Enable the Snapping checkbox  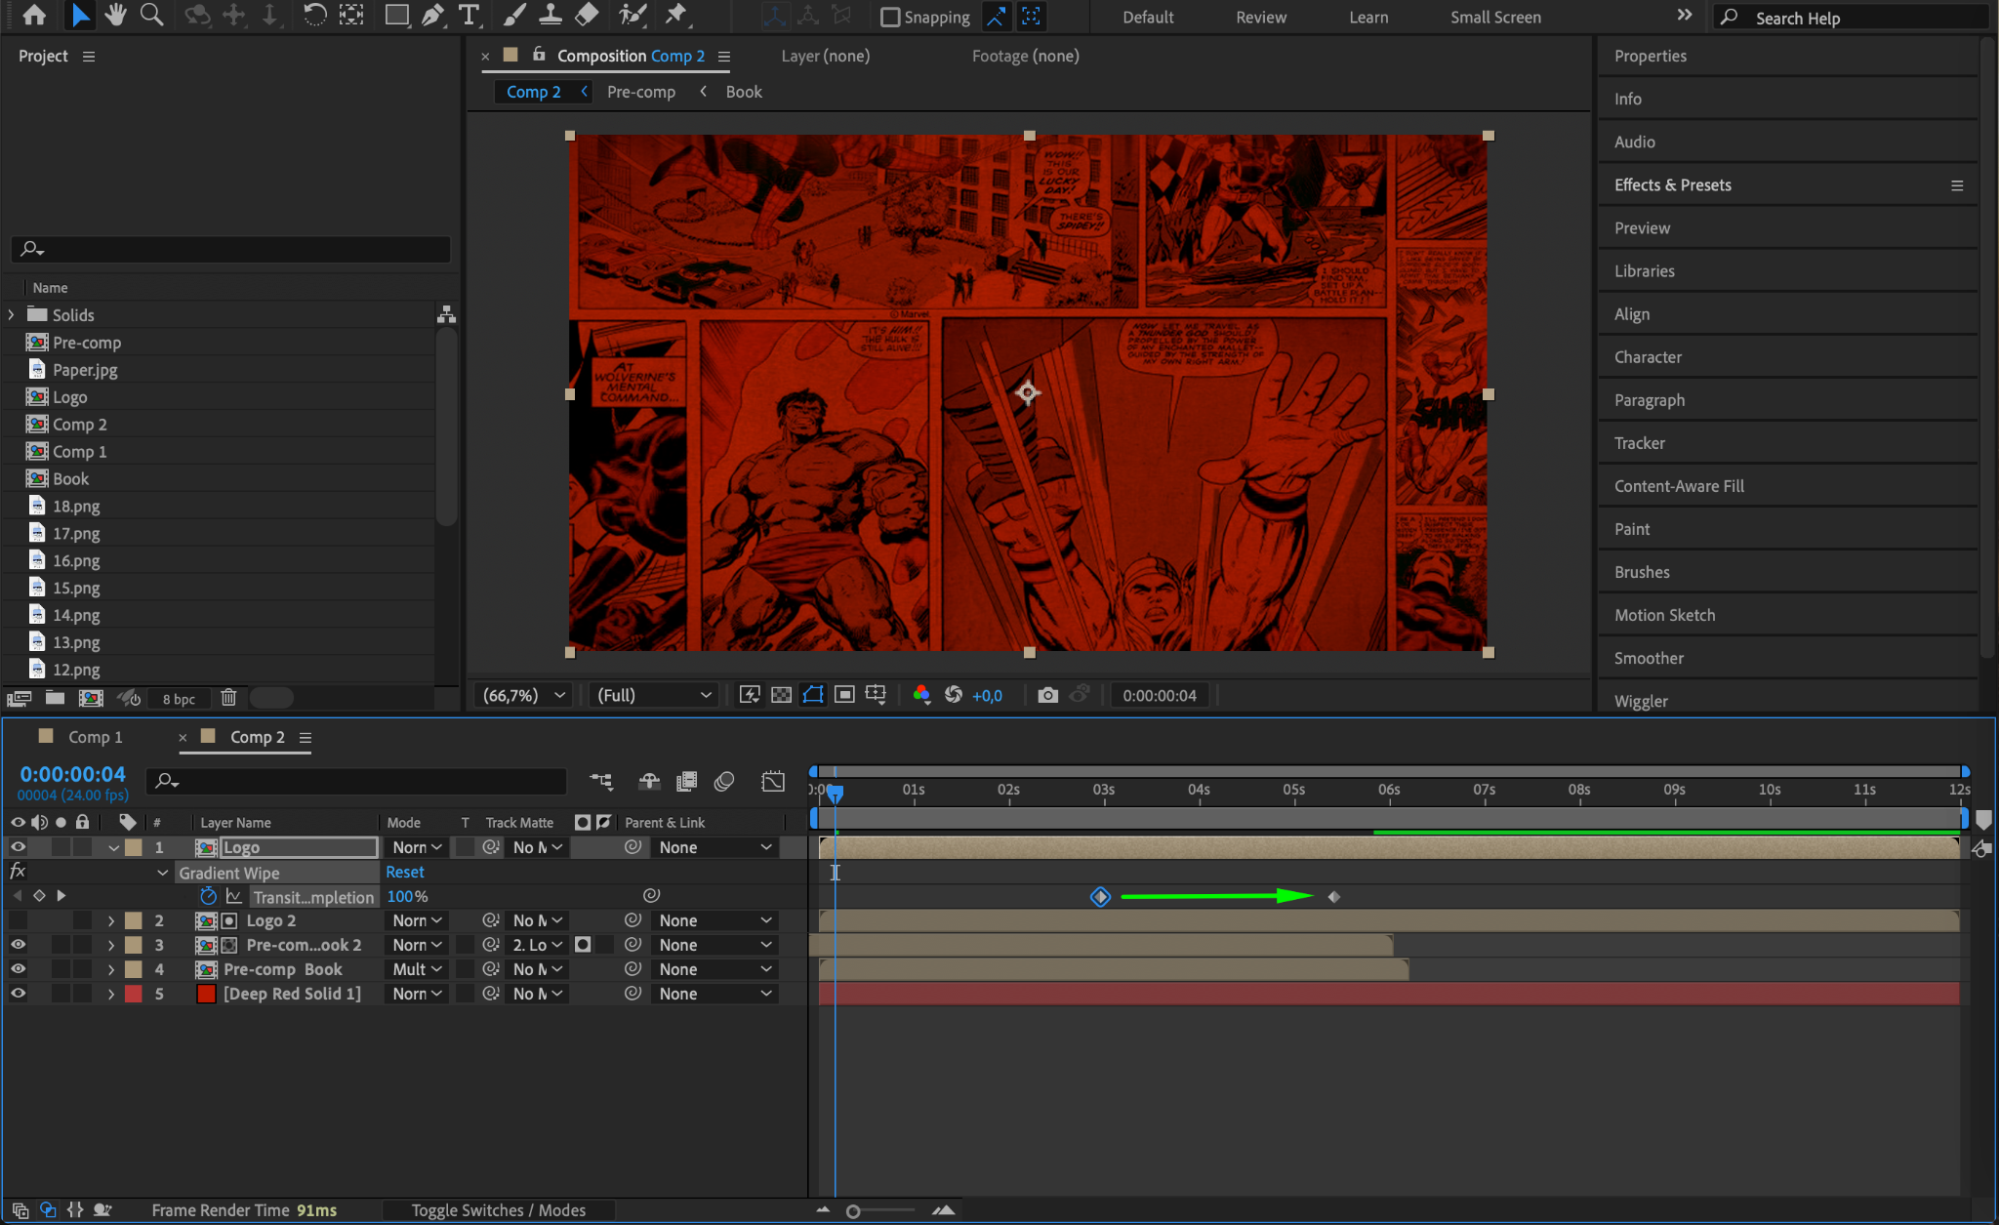click(889, 17)
